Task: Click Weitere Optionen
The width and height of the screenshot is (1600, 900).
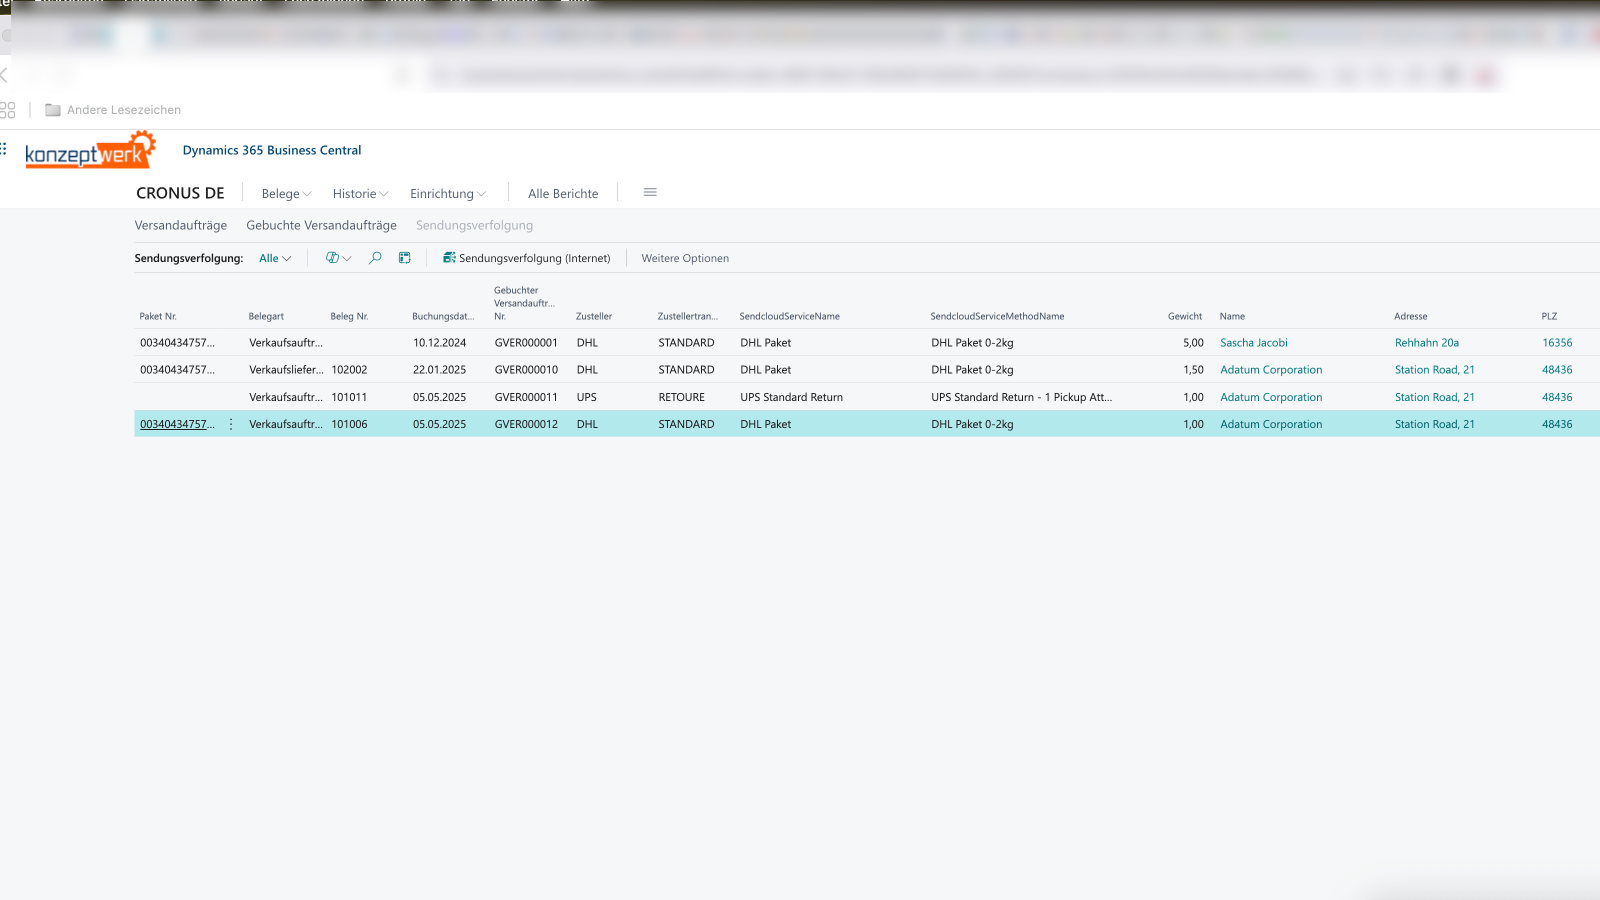Action: (x=685, y=258)
